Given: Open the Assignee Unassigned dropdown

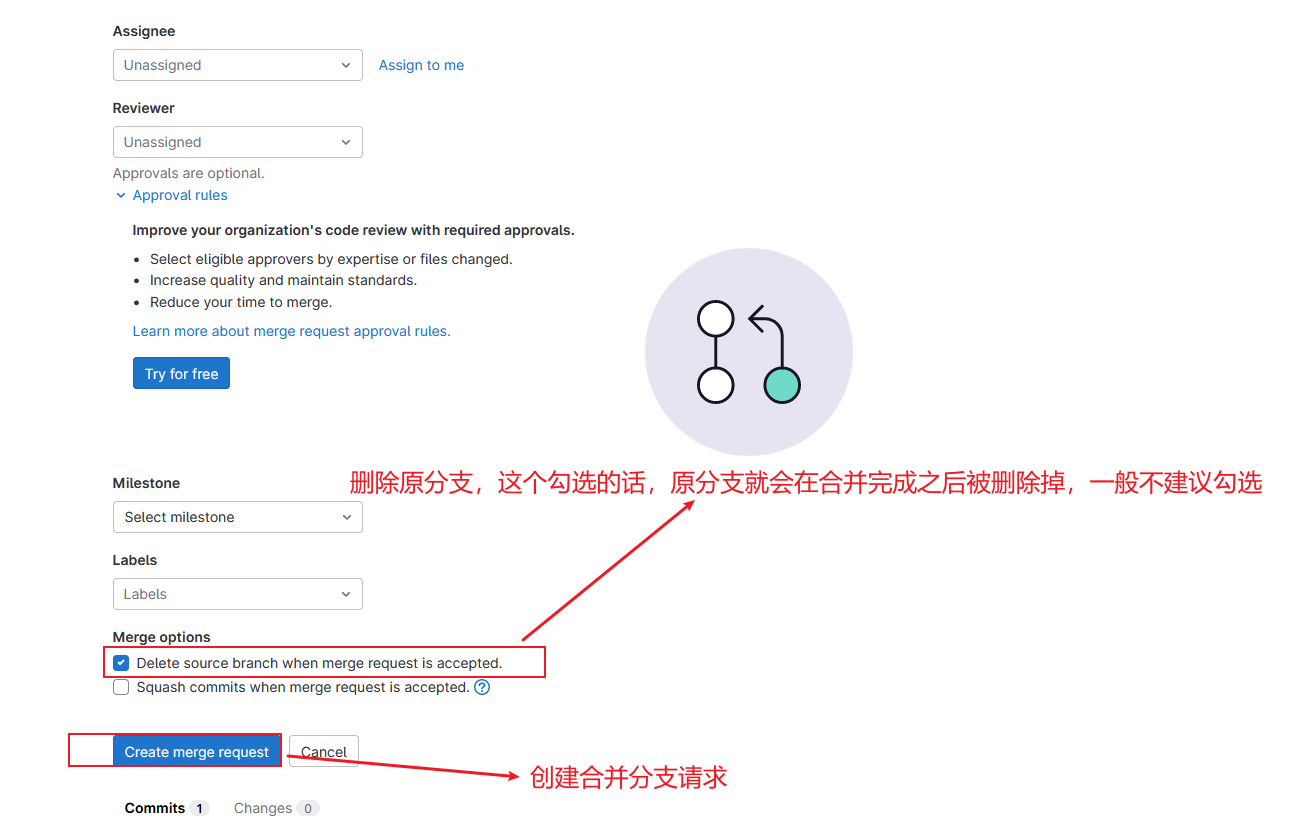Looking at the screenshot, I should coord(238,65).
